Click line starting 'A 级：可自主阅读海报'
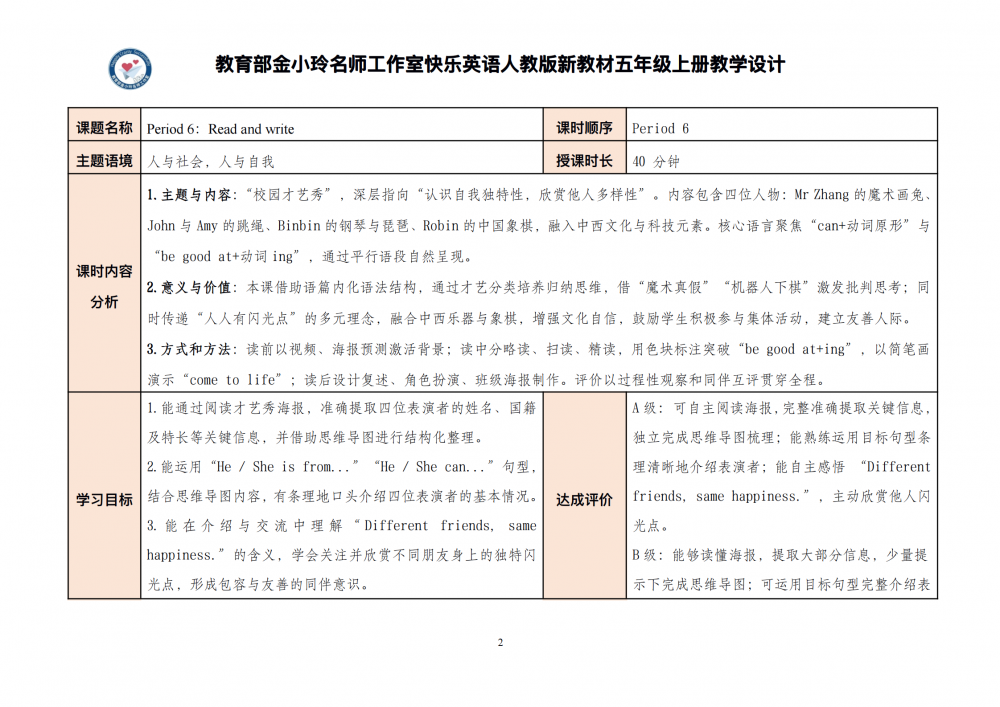1000x707 pixels. [782, 408]
